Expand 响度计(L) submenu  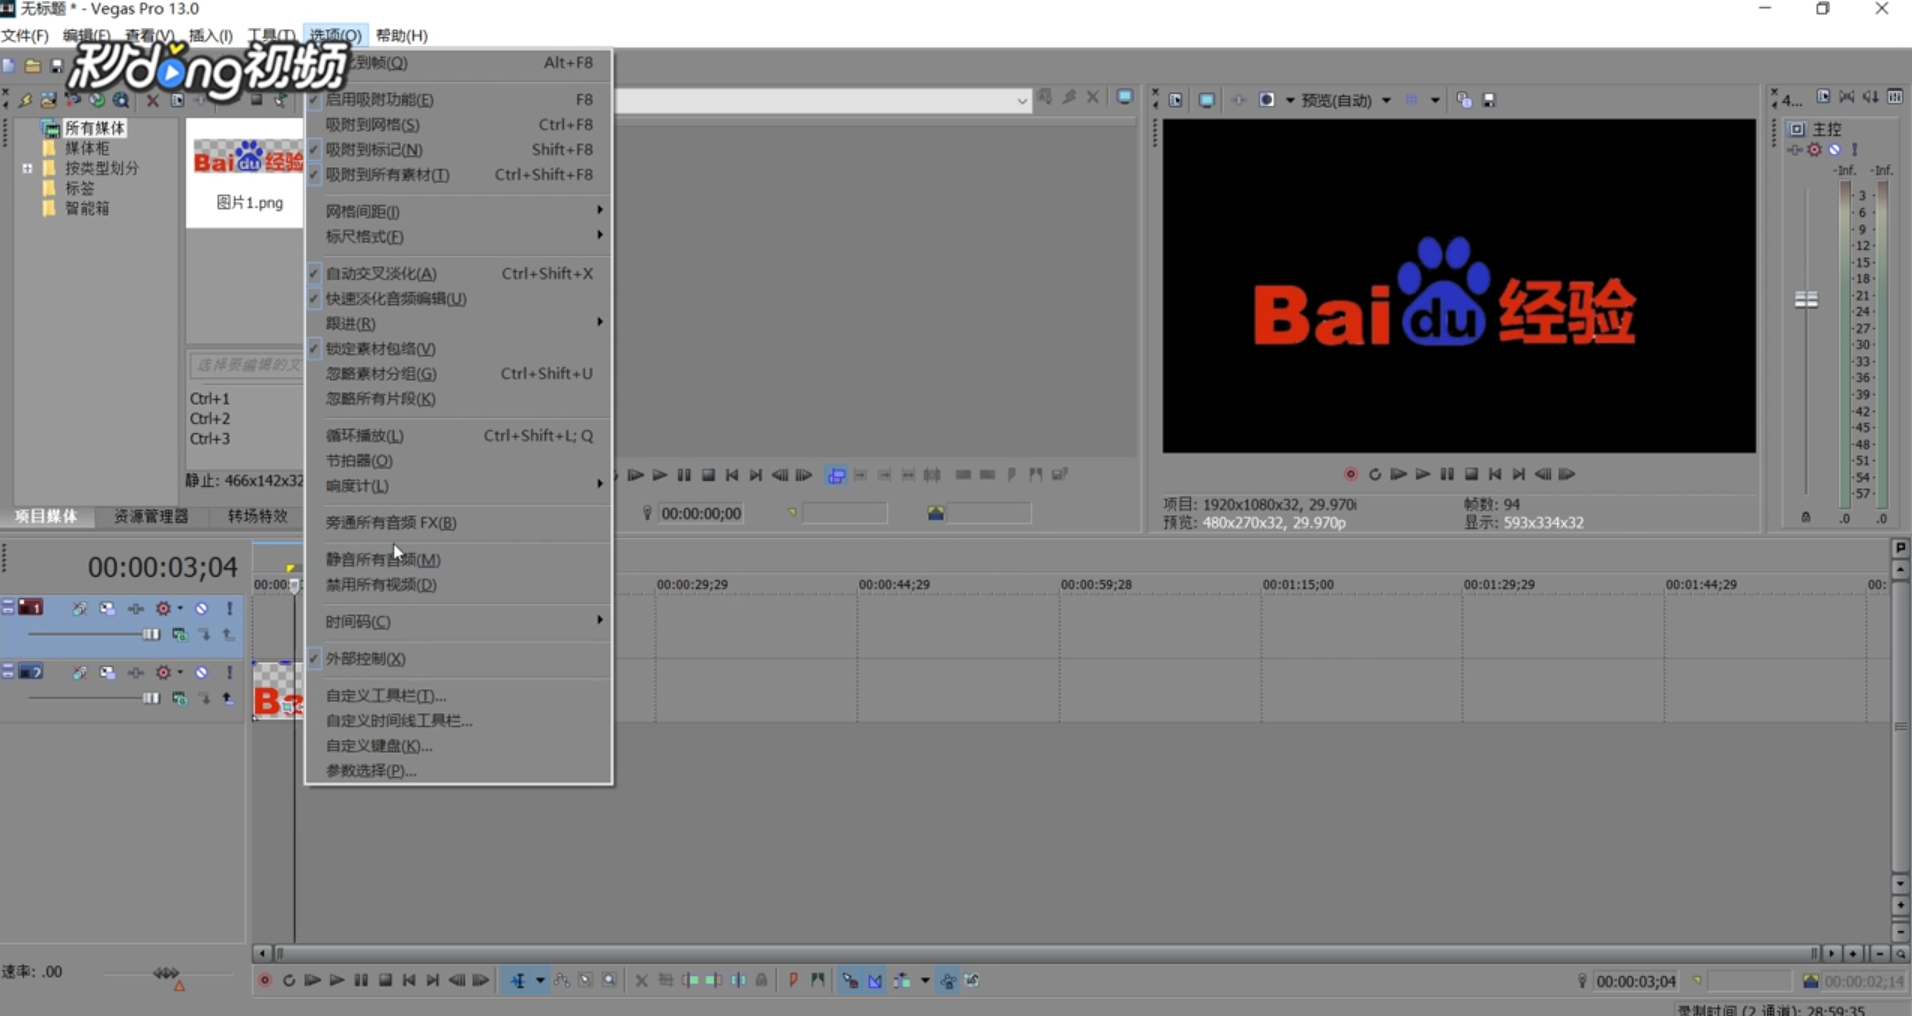pos(459,485)
